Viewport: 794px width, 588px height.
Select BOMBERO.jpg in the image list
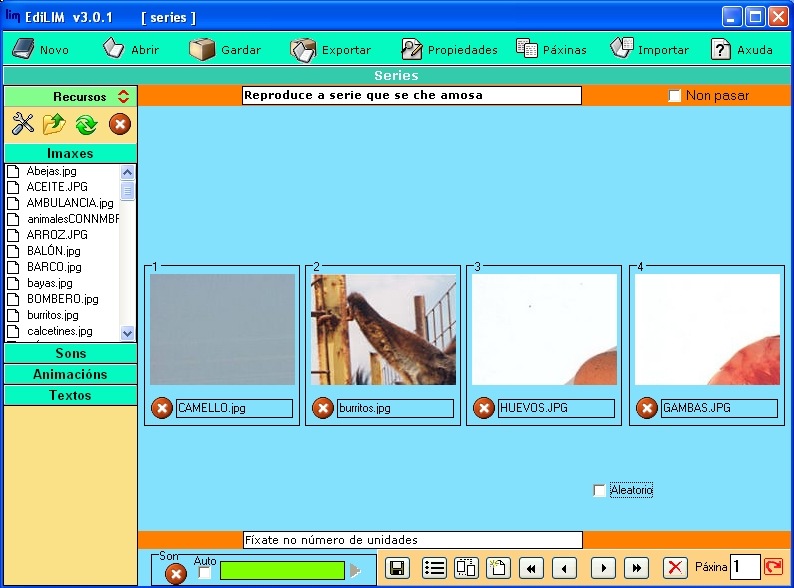point(62,299)
